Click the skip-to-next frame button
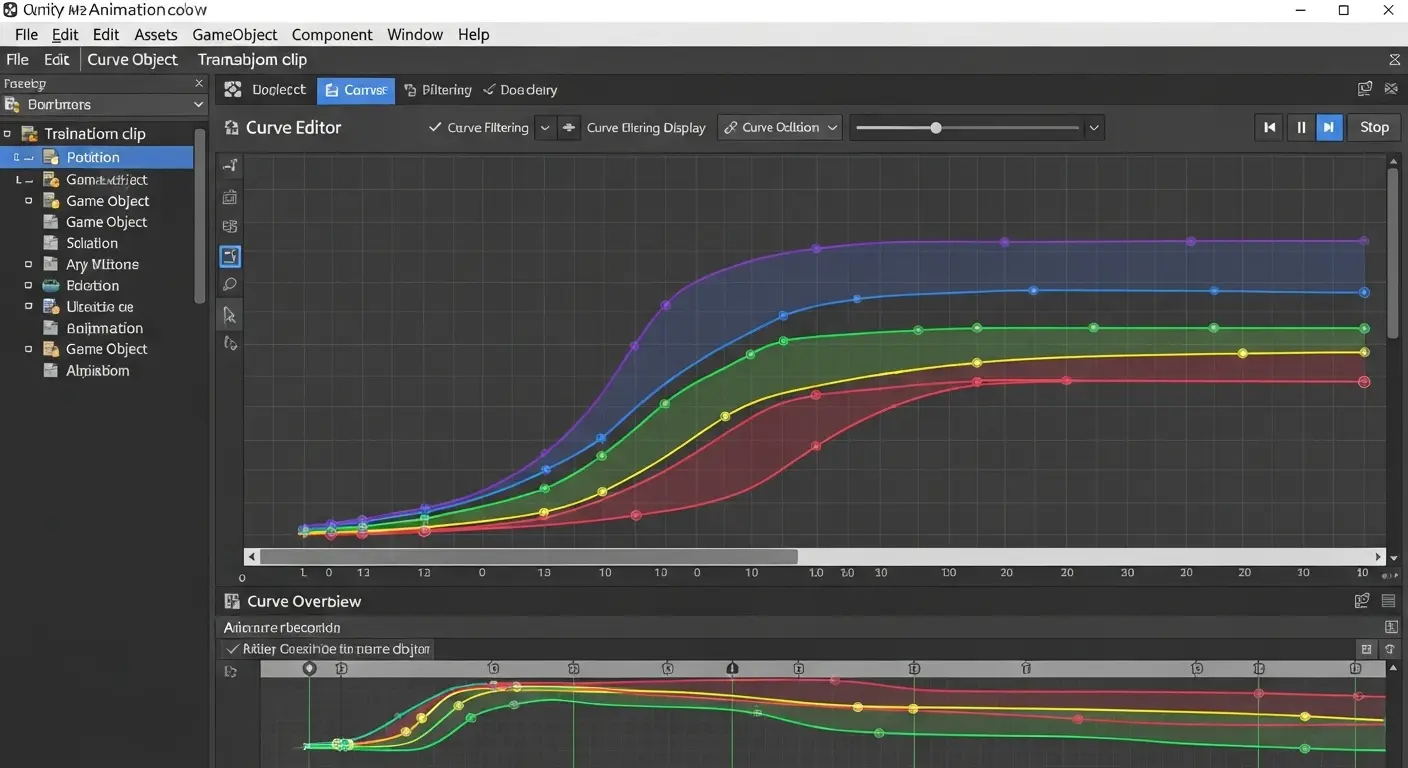Screen dimensions: 1408x768 pyautogui.click(x=1329, y=127)
